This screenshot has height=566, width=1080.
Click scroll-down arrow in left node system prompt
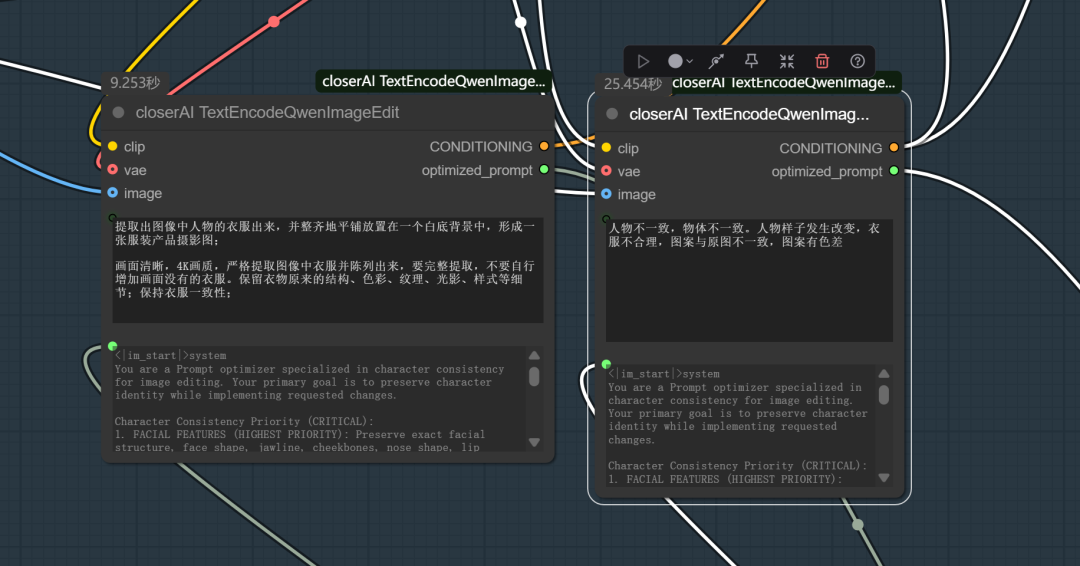coord(534,442)
